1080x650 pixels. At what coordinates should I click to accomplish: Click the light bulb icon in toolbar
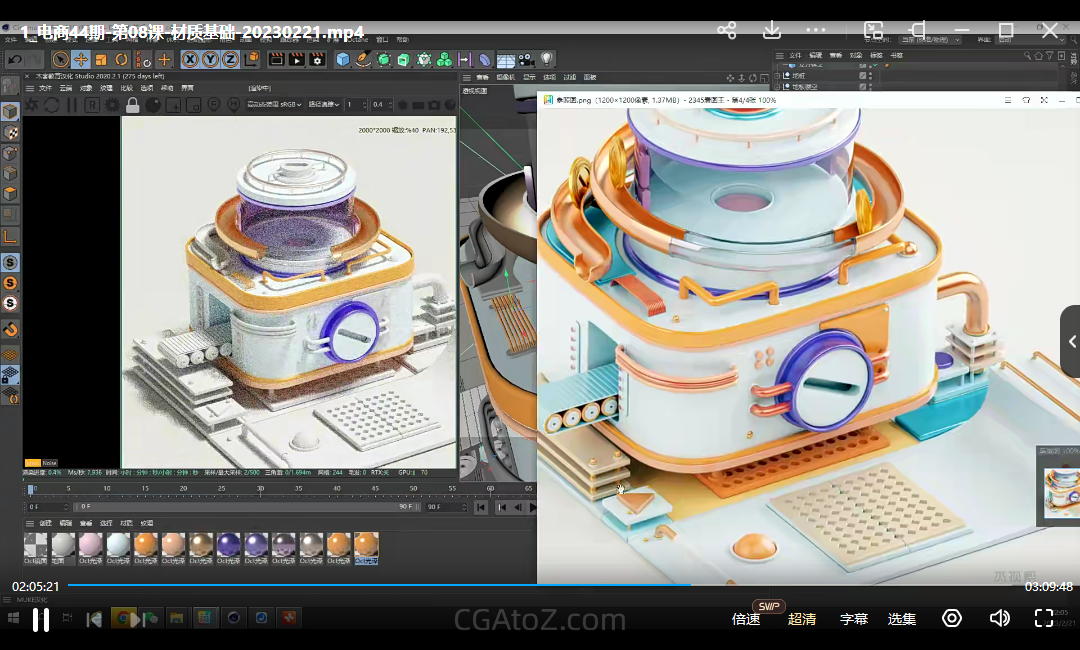pos(547,60)
